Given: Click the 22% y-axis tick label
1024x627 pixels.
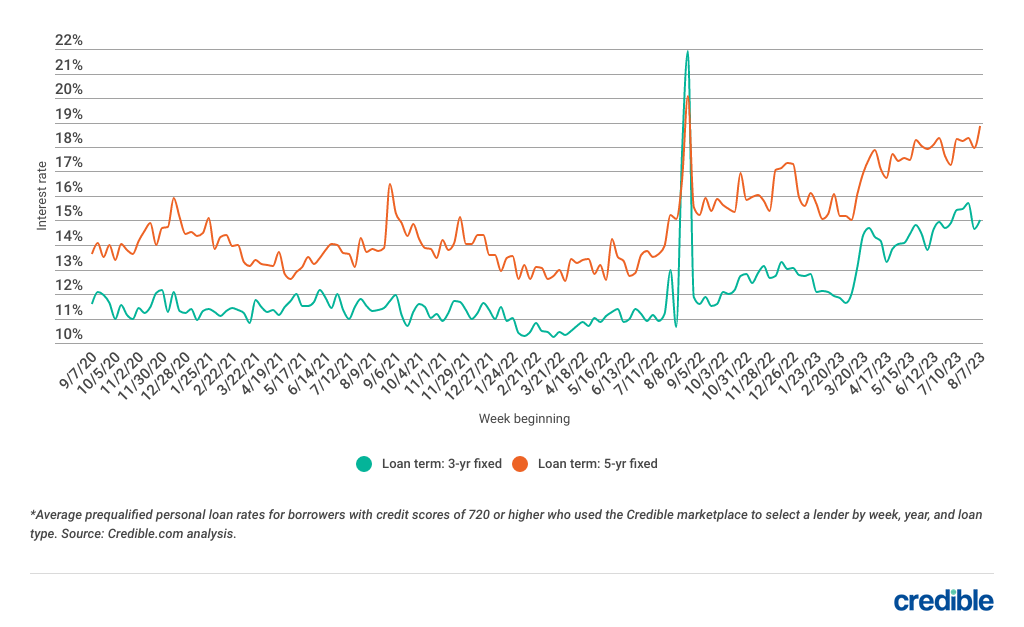Looking at the screenshot, I should coord(68,41).
